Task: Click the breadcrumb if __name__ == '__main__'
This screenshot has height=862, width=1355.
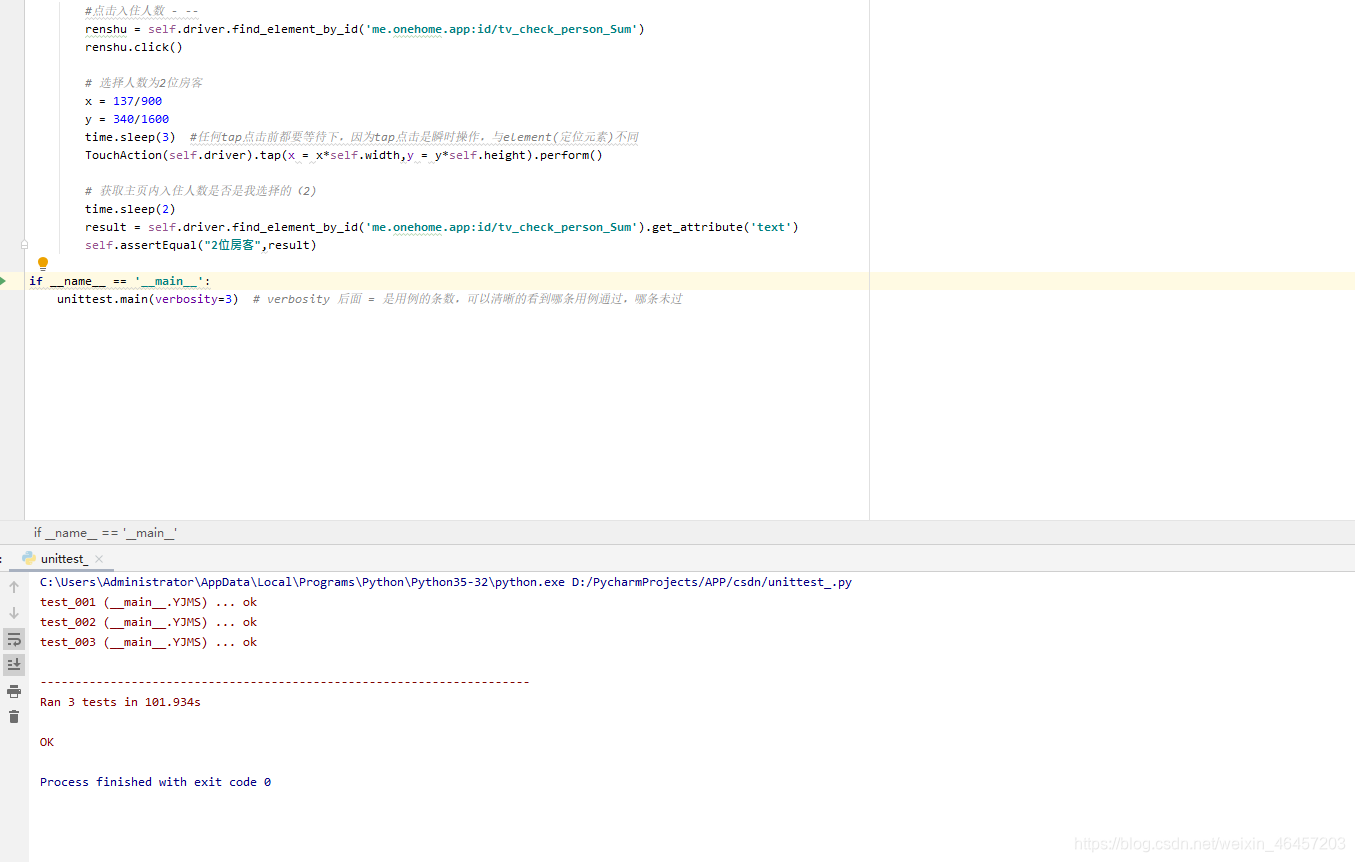Action: 105,533
